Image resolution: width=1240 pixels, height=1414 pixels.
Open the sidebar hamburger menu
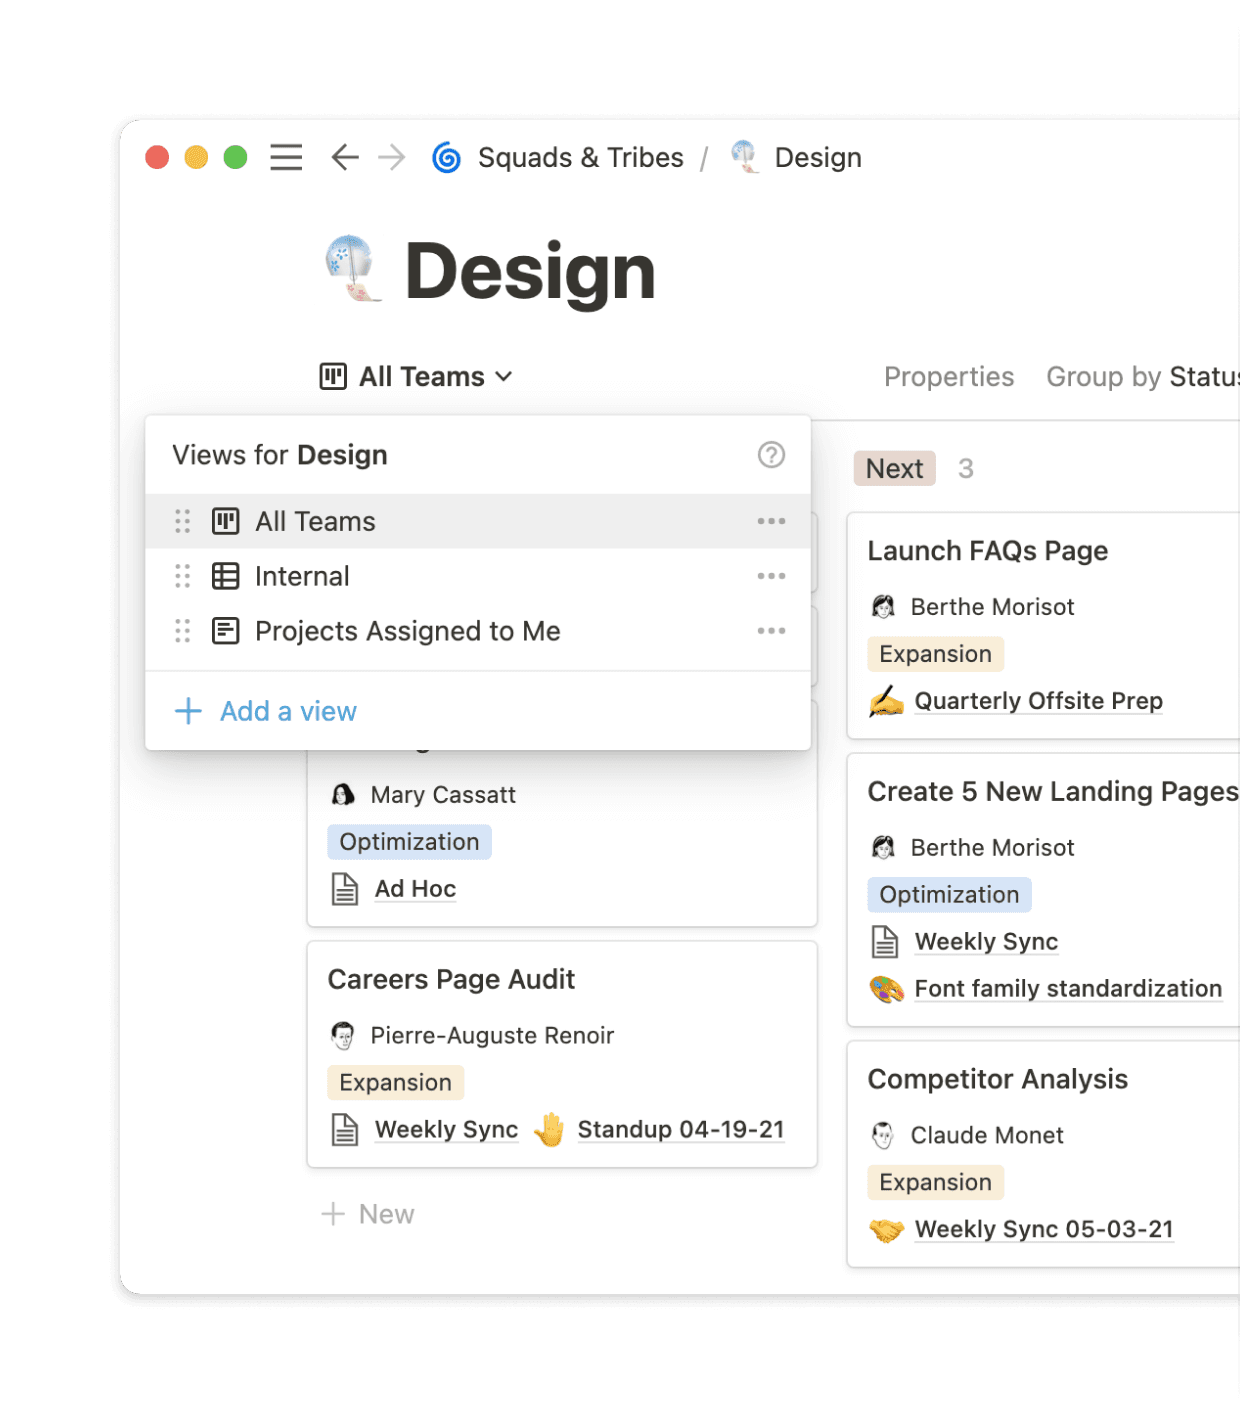(x=286, y=157)
